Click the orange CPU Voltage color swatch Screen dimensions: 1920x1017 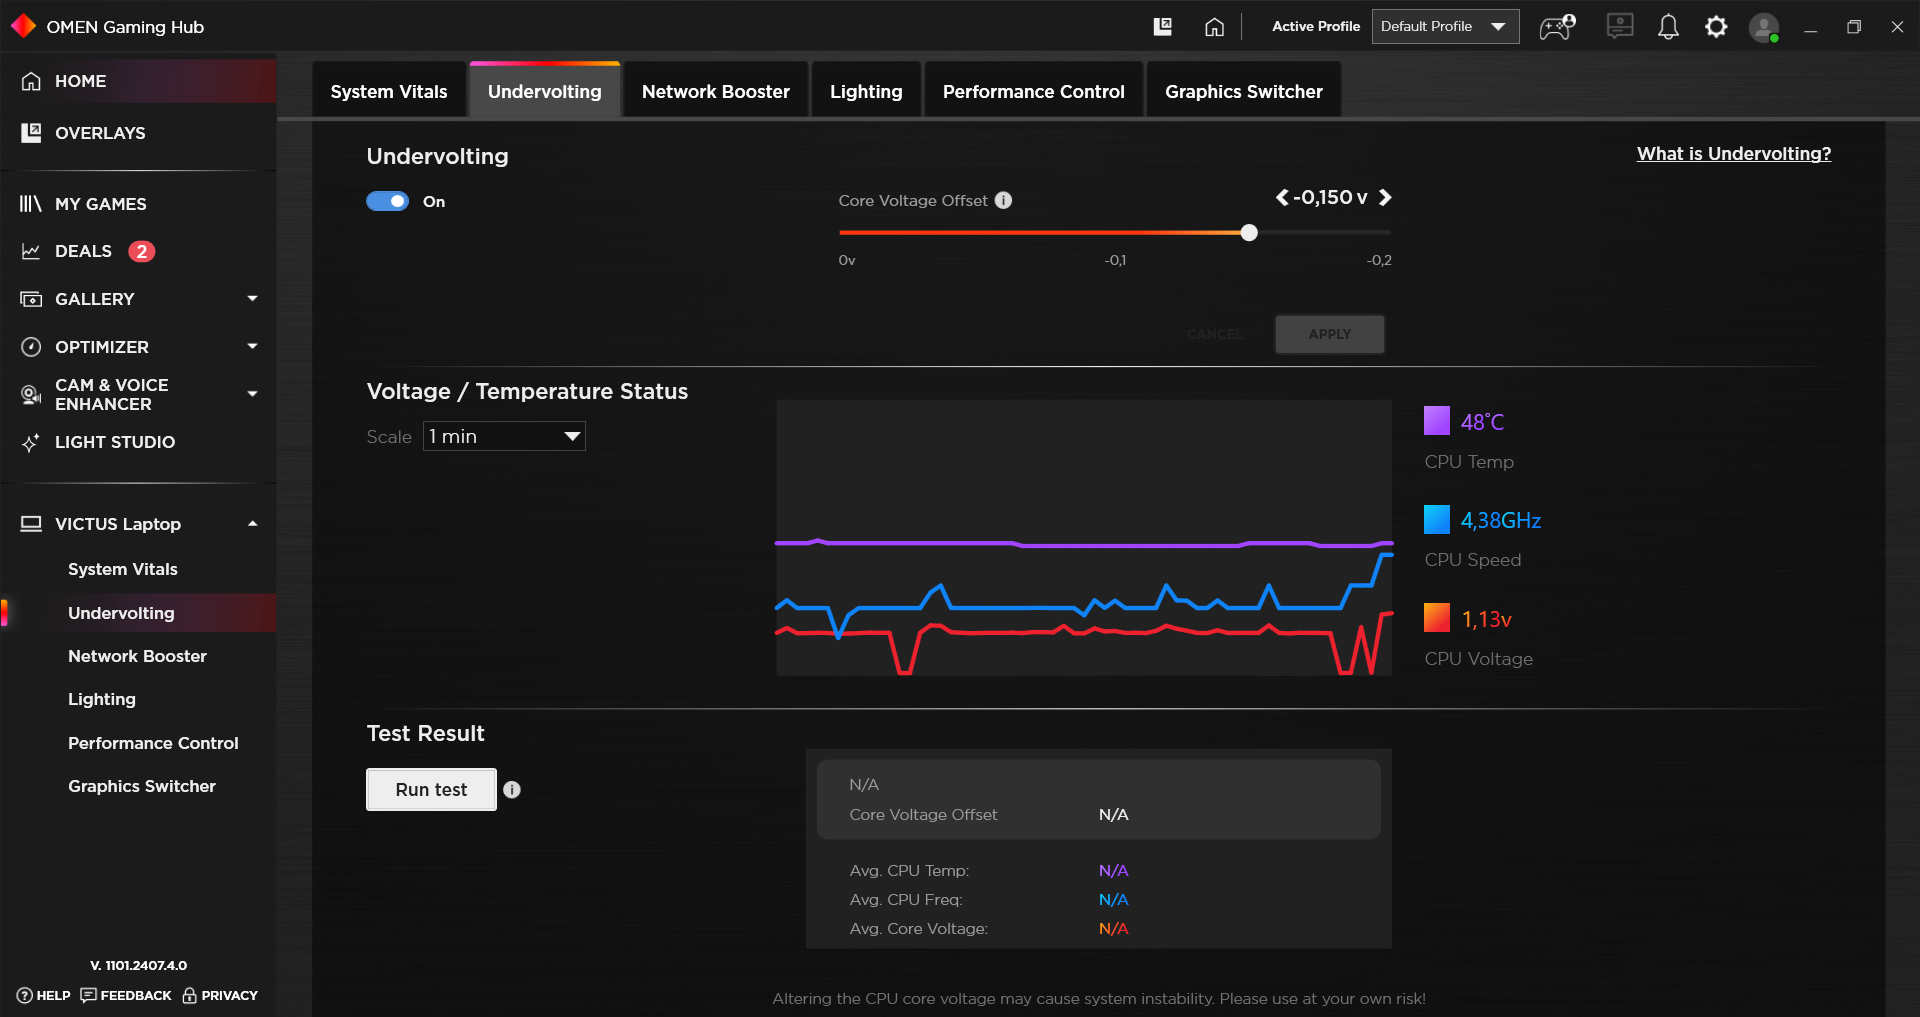tap(1437, 618)
